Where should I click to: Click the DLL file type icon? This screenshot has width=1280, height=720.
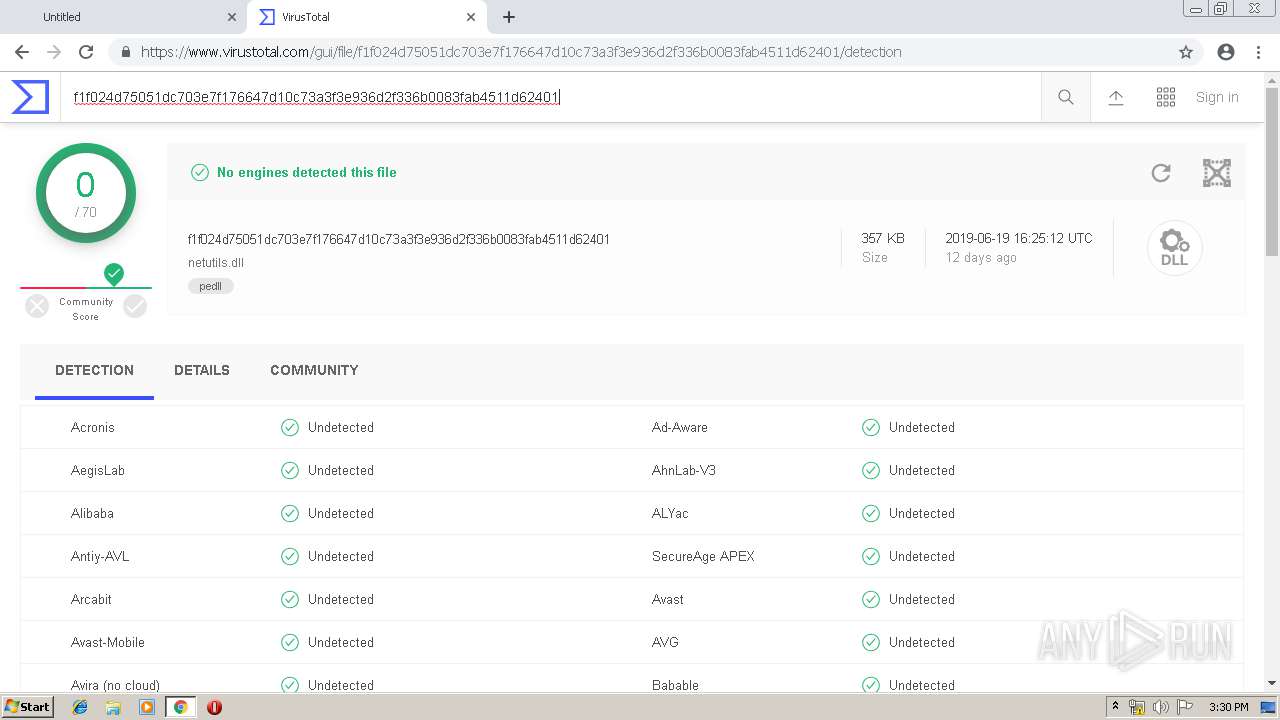[1174, 247]
